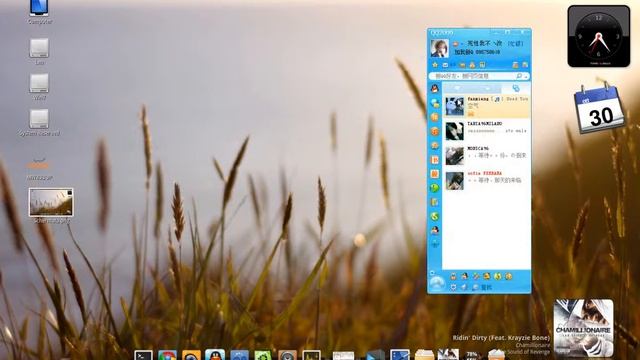Open the Win7 drive desktop icon
This screenshot has height=360, width=640.
coord(39,87)
